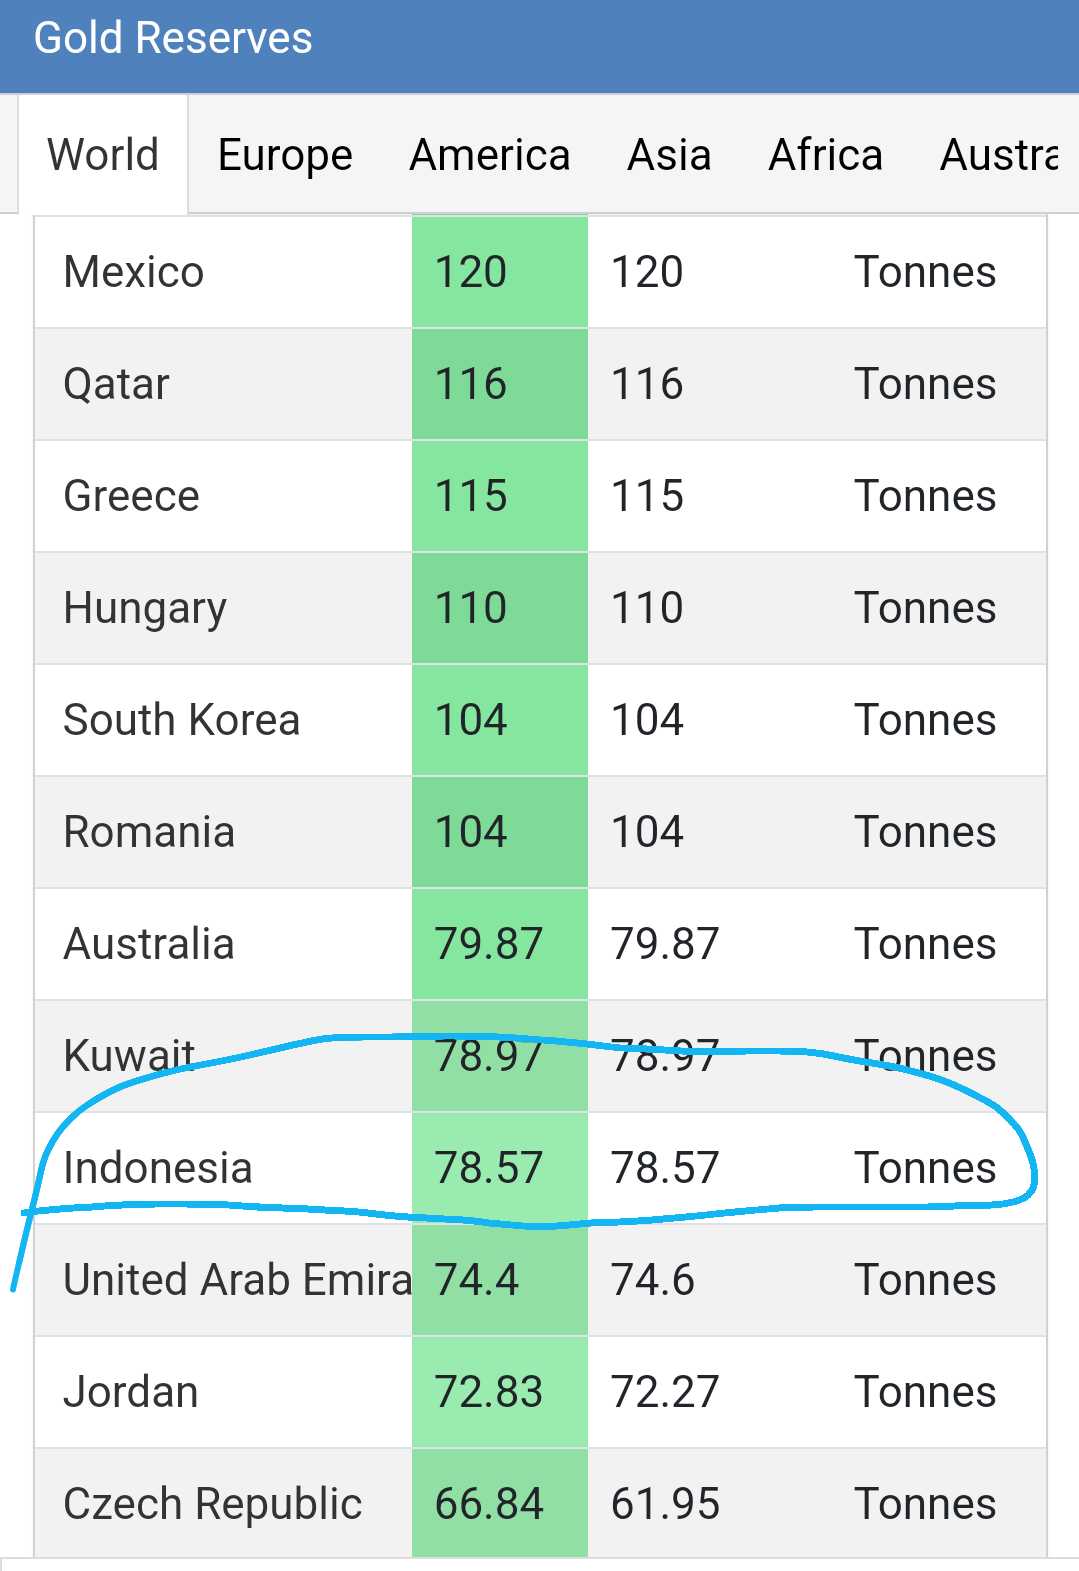The image size is (1079, 1571).
Task: Switch to the Asia tab
Action: click(669, 155)
